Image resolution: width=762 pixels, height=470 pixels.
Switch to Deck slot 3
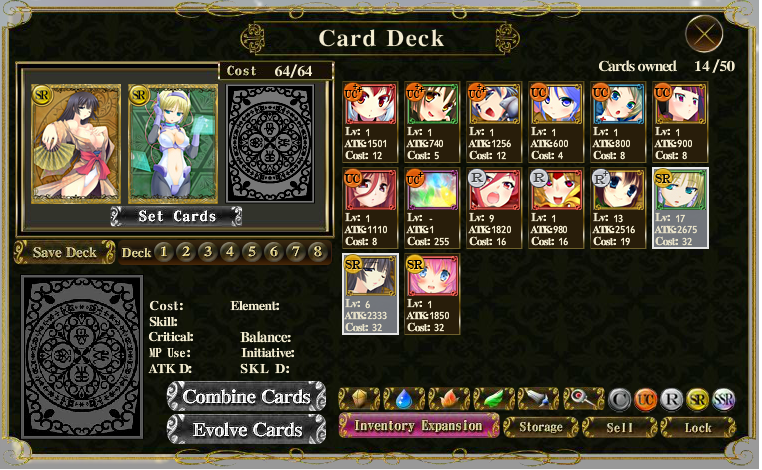[x=208, y=252]
